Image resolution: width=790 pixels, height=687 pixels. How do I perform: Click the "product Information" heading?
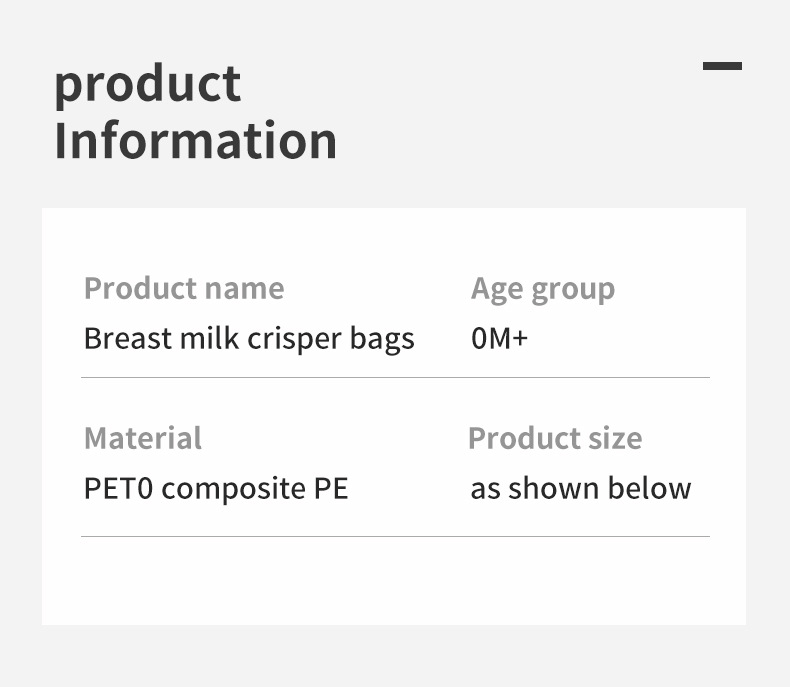pyautogui.click(x=195, y=111)
